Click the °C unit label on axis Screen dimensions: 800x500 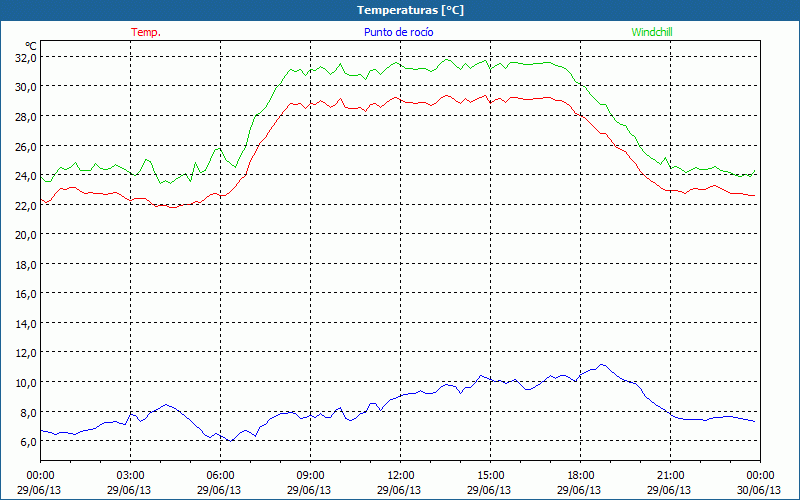coord(31,46)
